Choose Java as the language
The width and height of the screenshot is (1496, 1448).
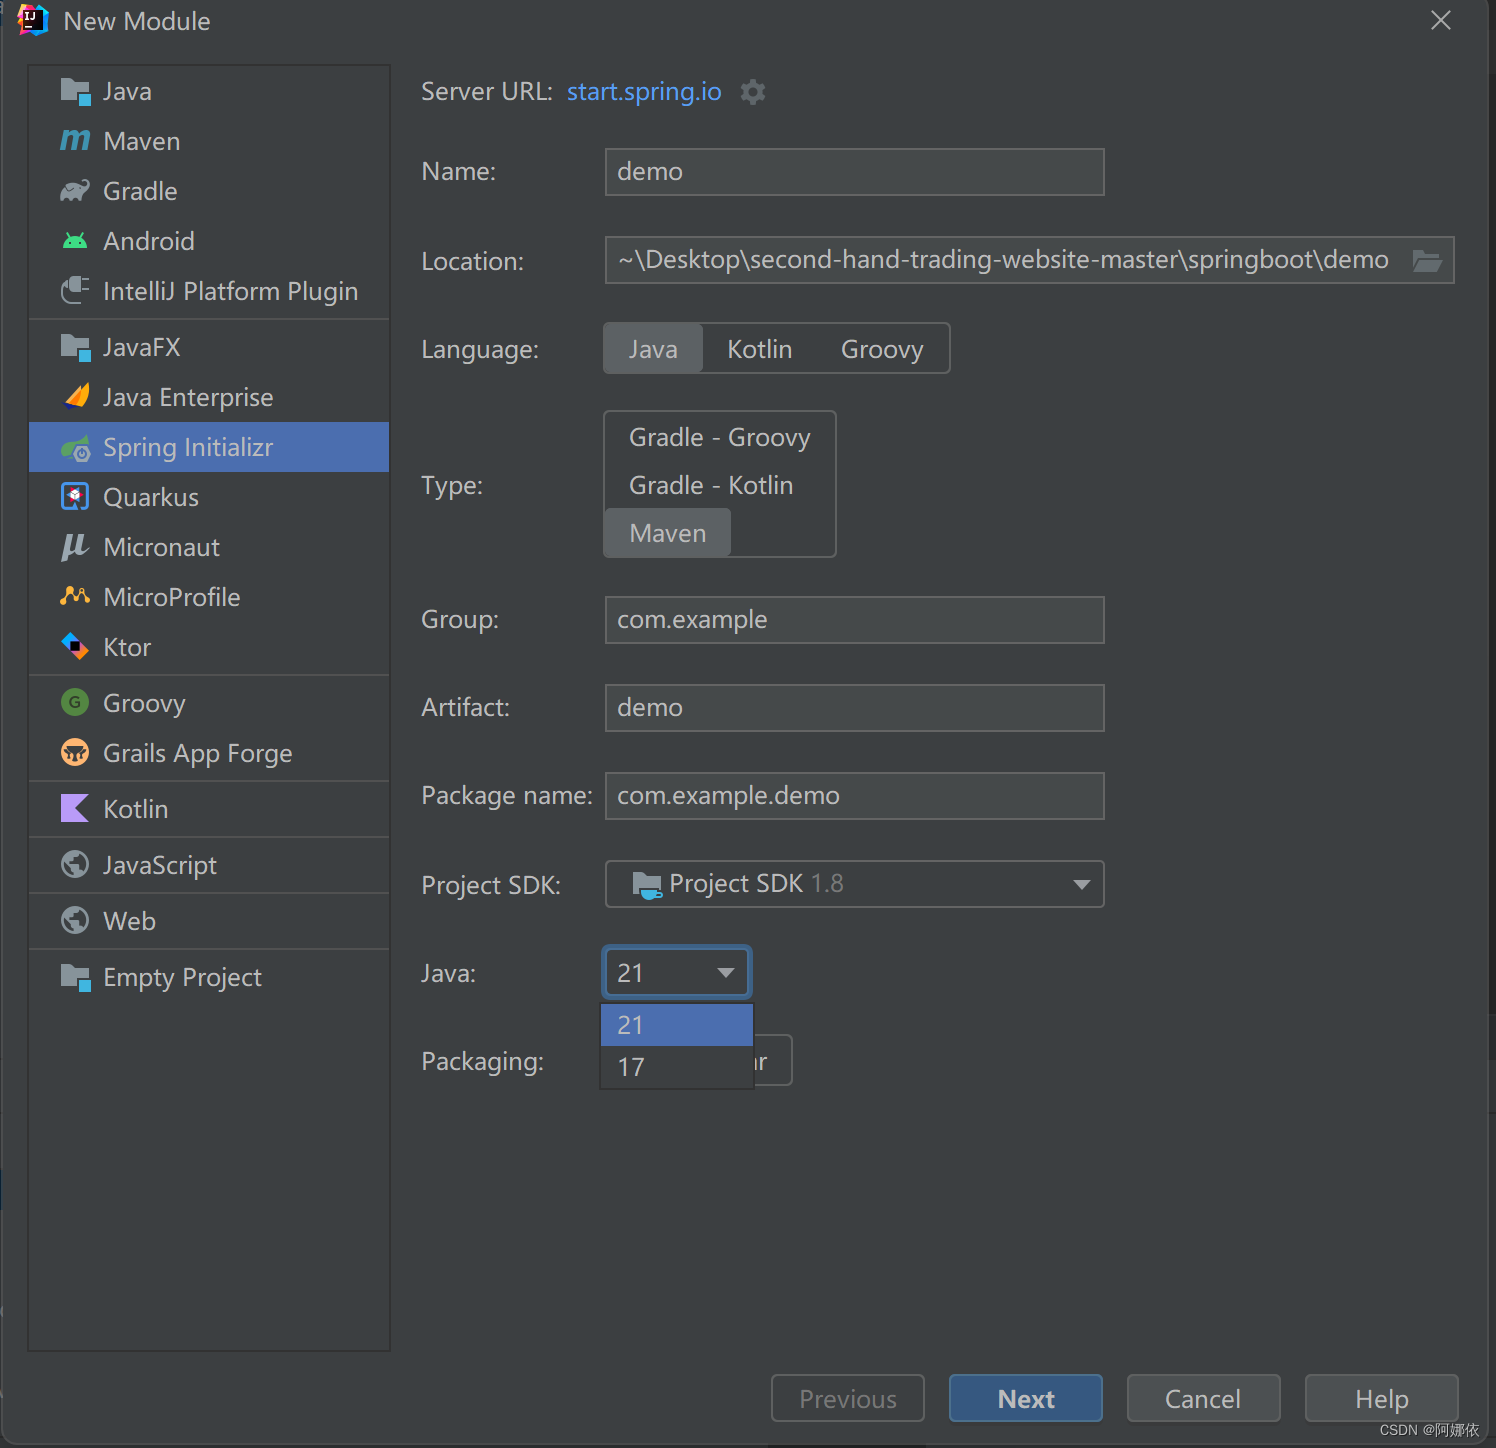click(x=653, y=349)
